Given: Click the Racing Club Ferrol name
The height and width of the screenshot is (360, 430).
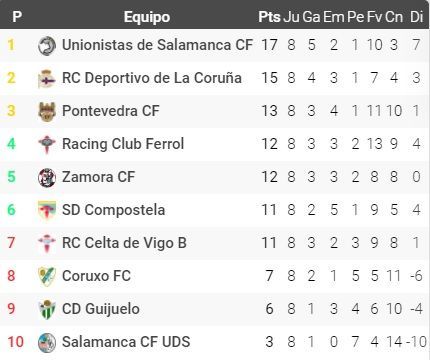Looking at the screenshot, I should click(123, 144).
